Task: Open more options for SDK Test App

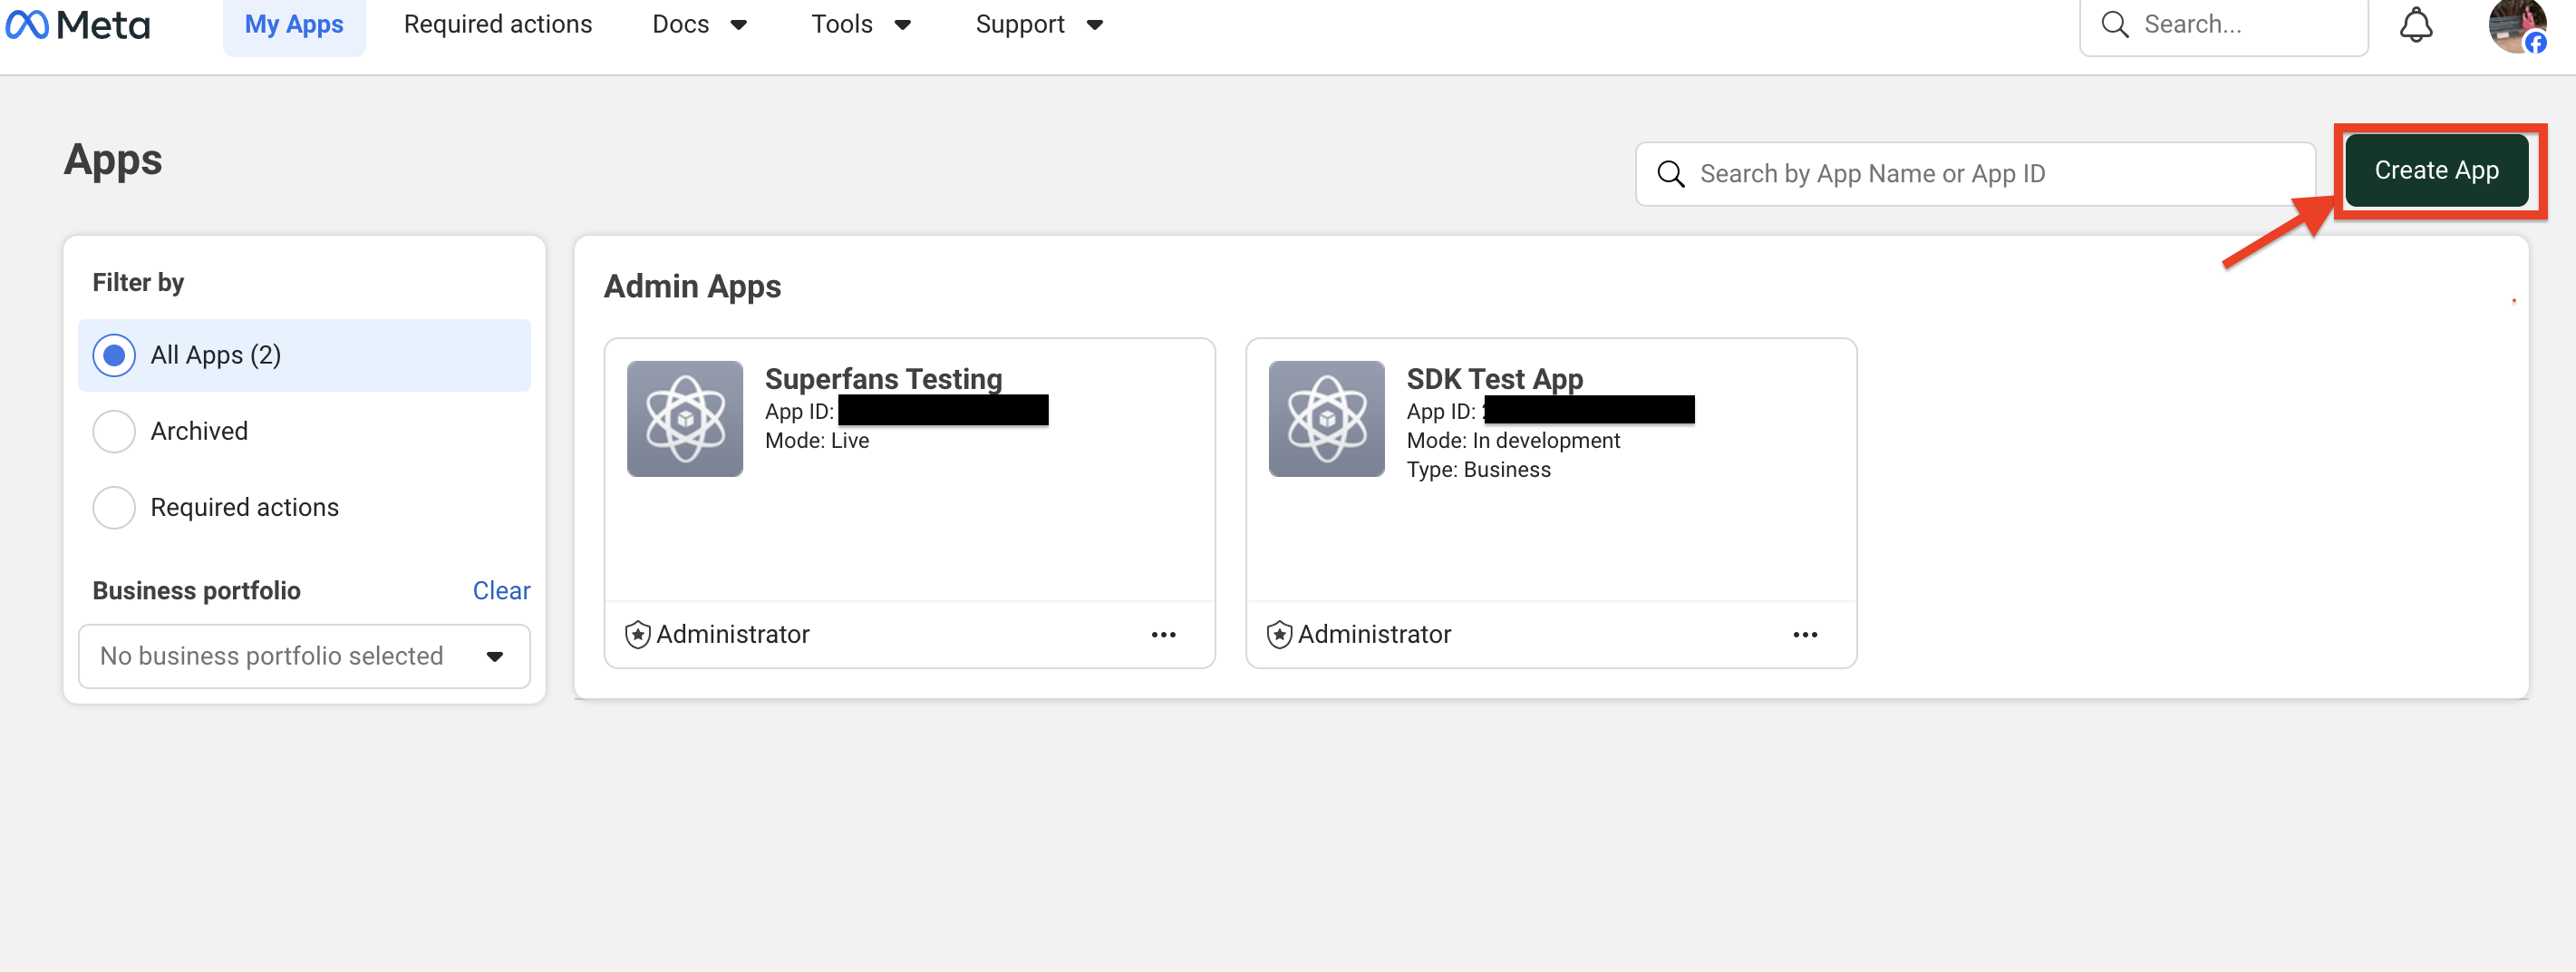Action: click(1805, 635)
